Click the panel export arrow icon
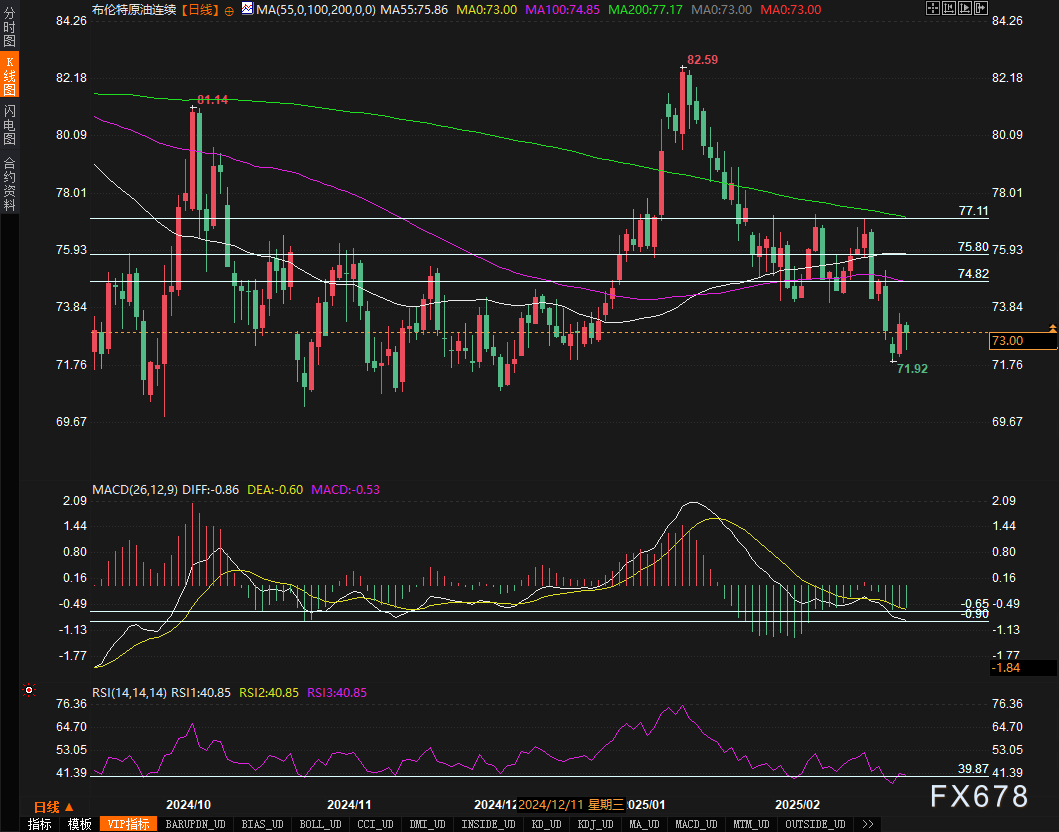Image resolution: width=1059 pixels, height=832 pixels. [x=981, y=8]
